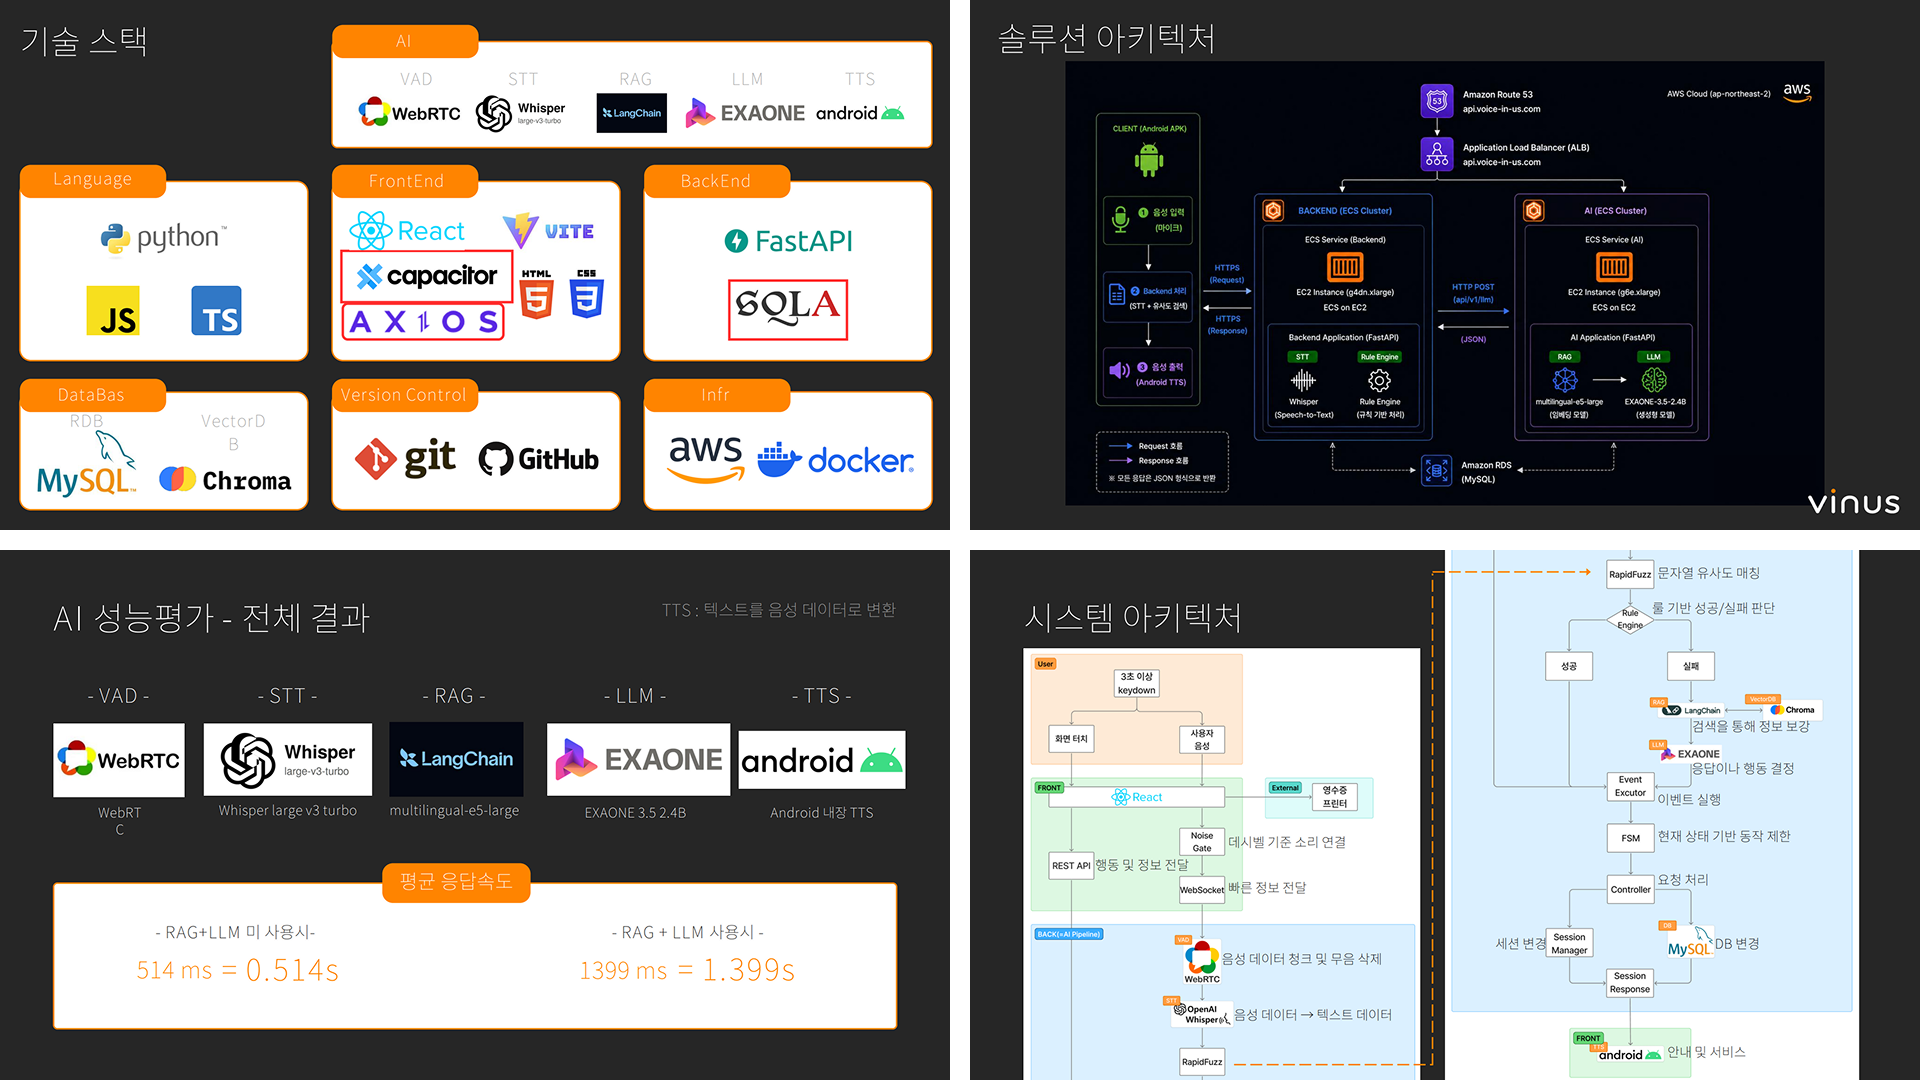Select the Amazon RDS MySQL icon
1920x1080 pixels.
[x=1437, y=471]
